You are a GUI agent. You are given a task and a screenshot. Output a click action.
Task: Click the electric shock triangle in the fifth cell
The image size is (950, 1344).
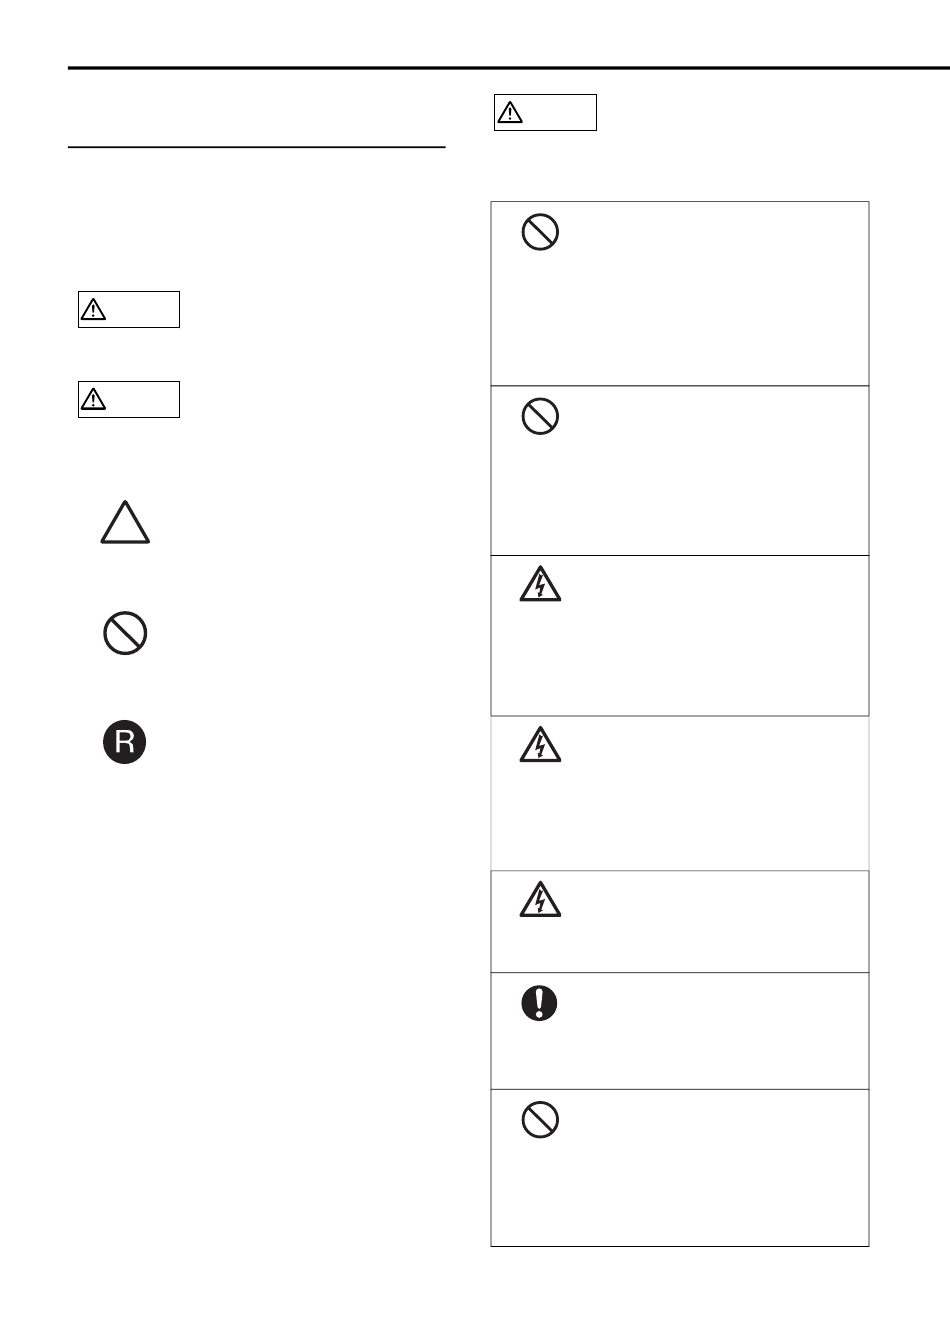(540, 899)
